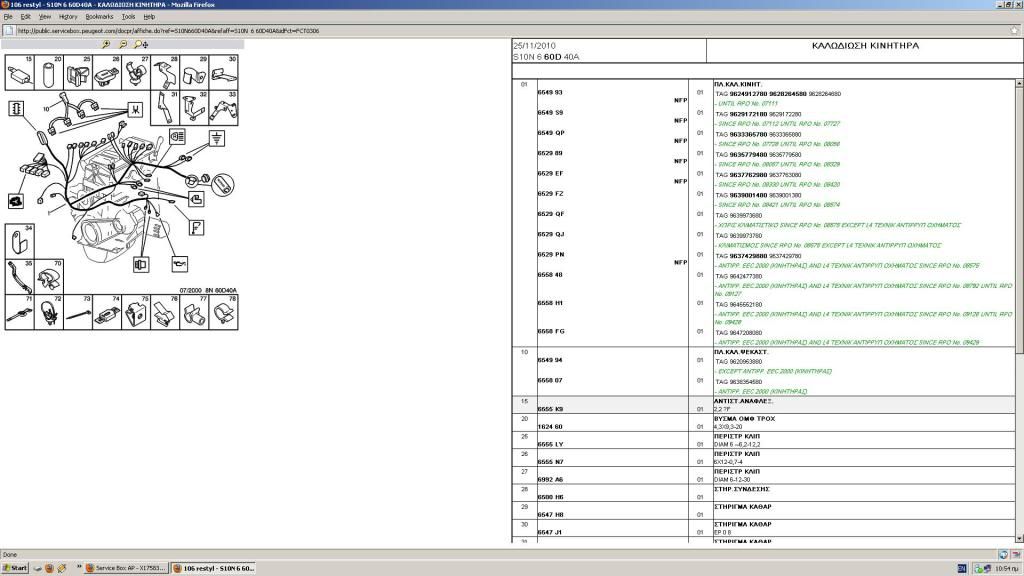Zoom out of the wiring diagram
Viewport: 1024px width, 576px height.
(123, 44)
